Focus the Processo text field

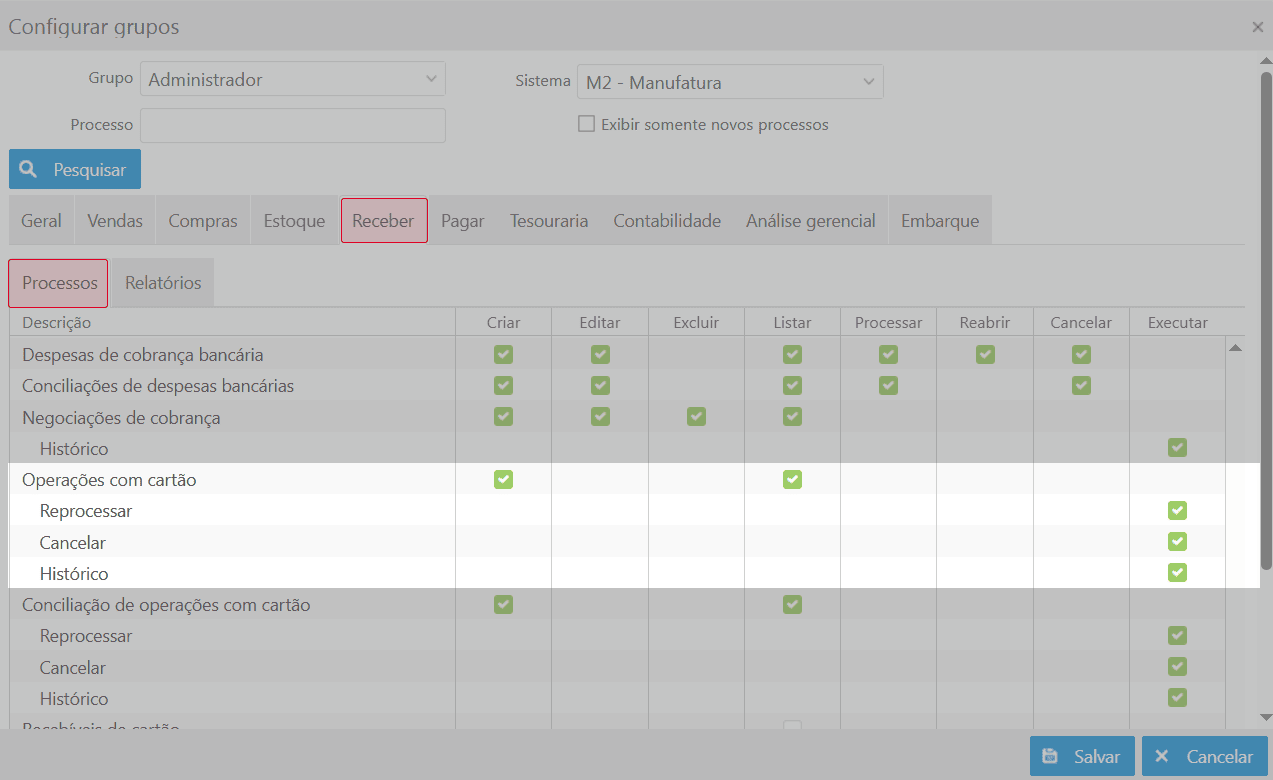point(293,126)
